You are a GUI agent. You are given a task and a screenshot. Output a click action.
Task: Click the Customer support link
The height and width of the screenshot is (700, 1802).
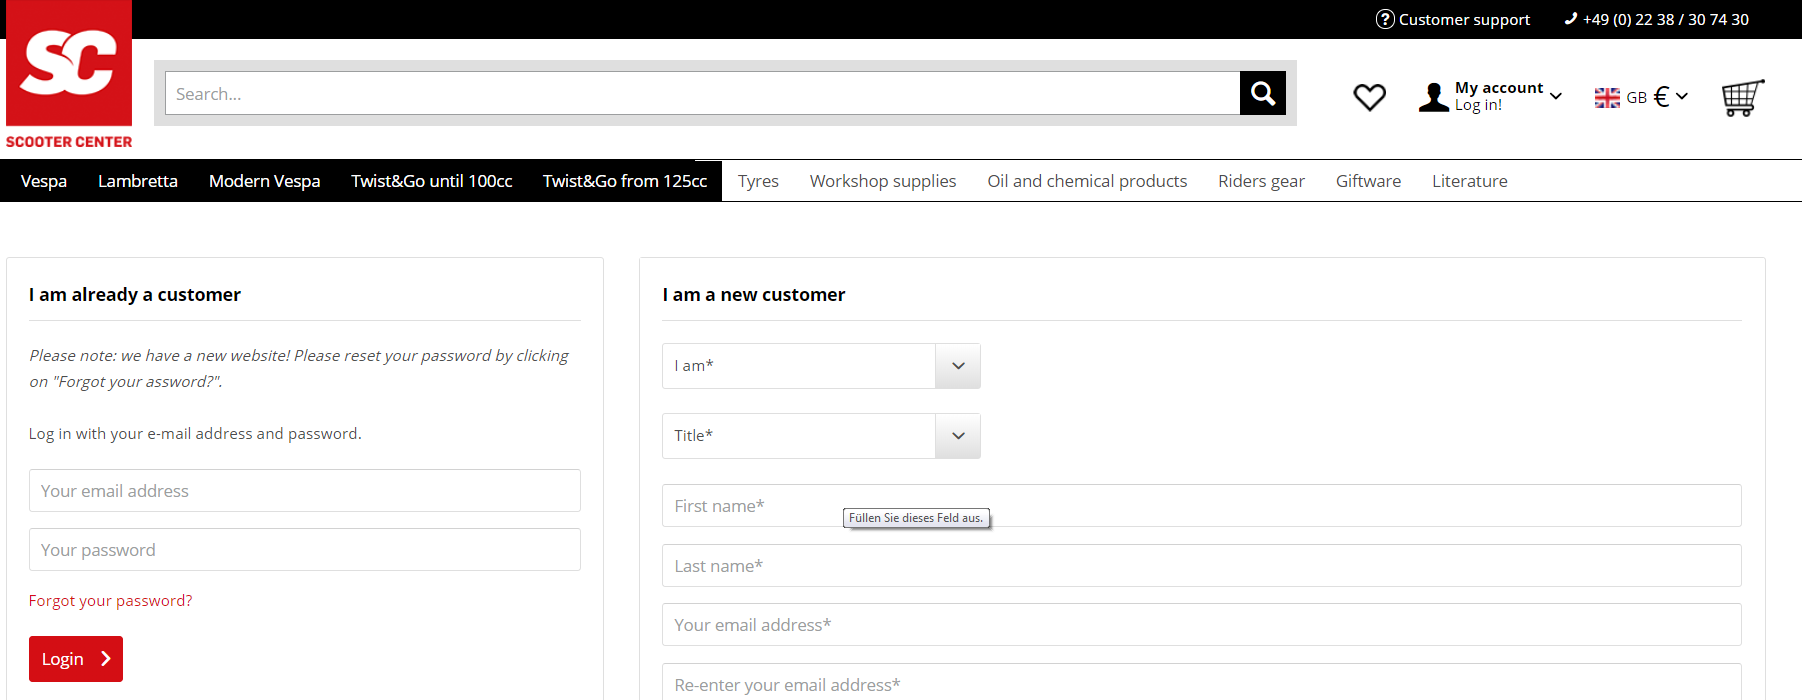pyautogui.click(x=1464, y=19)
